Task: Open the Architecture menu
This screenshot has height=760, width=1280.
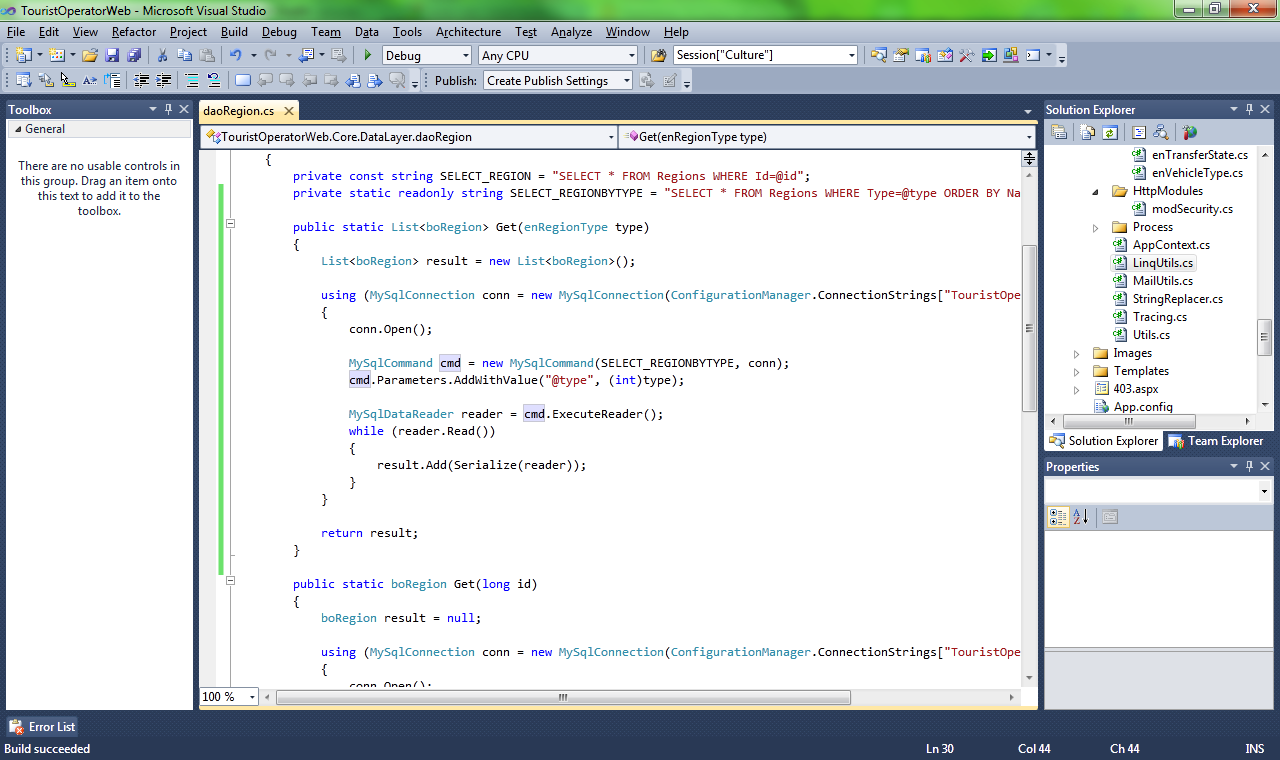Action: coord(468,32)
